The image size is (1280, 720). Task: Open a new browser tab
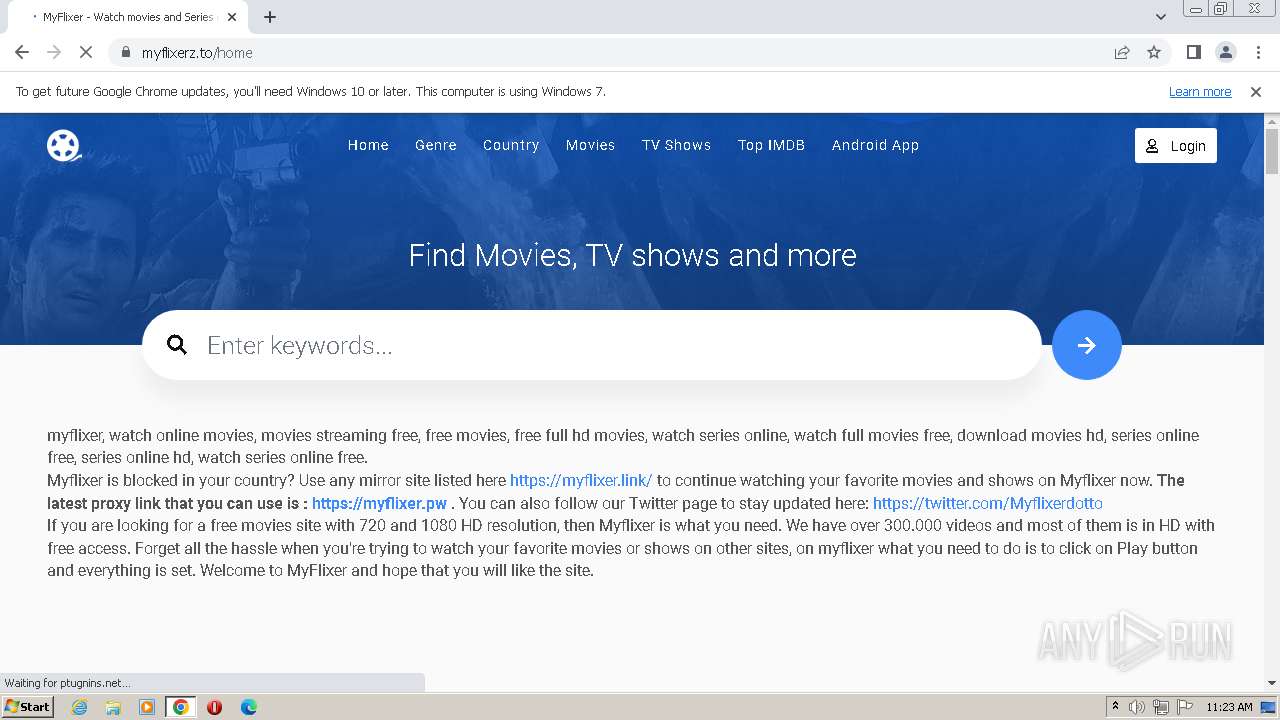click(270, 17)
